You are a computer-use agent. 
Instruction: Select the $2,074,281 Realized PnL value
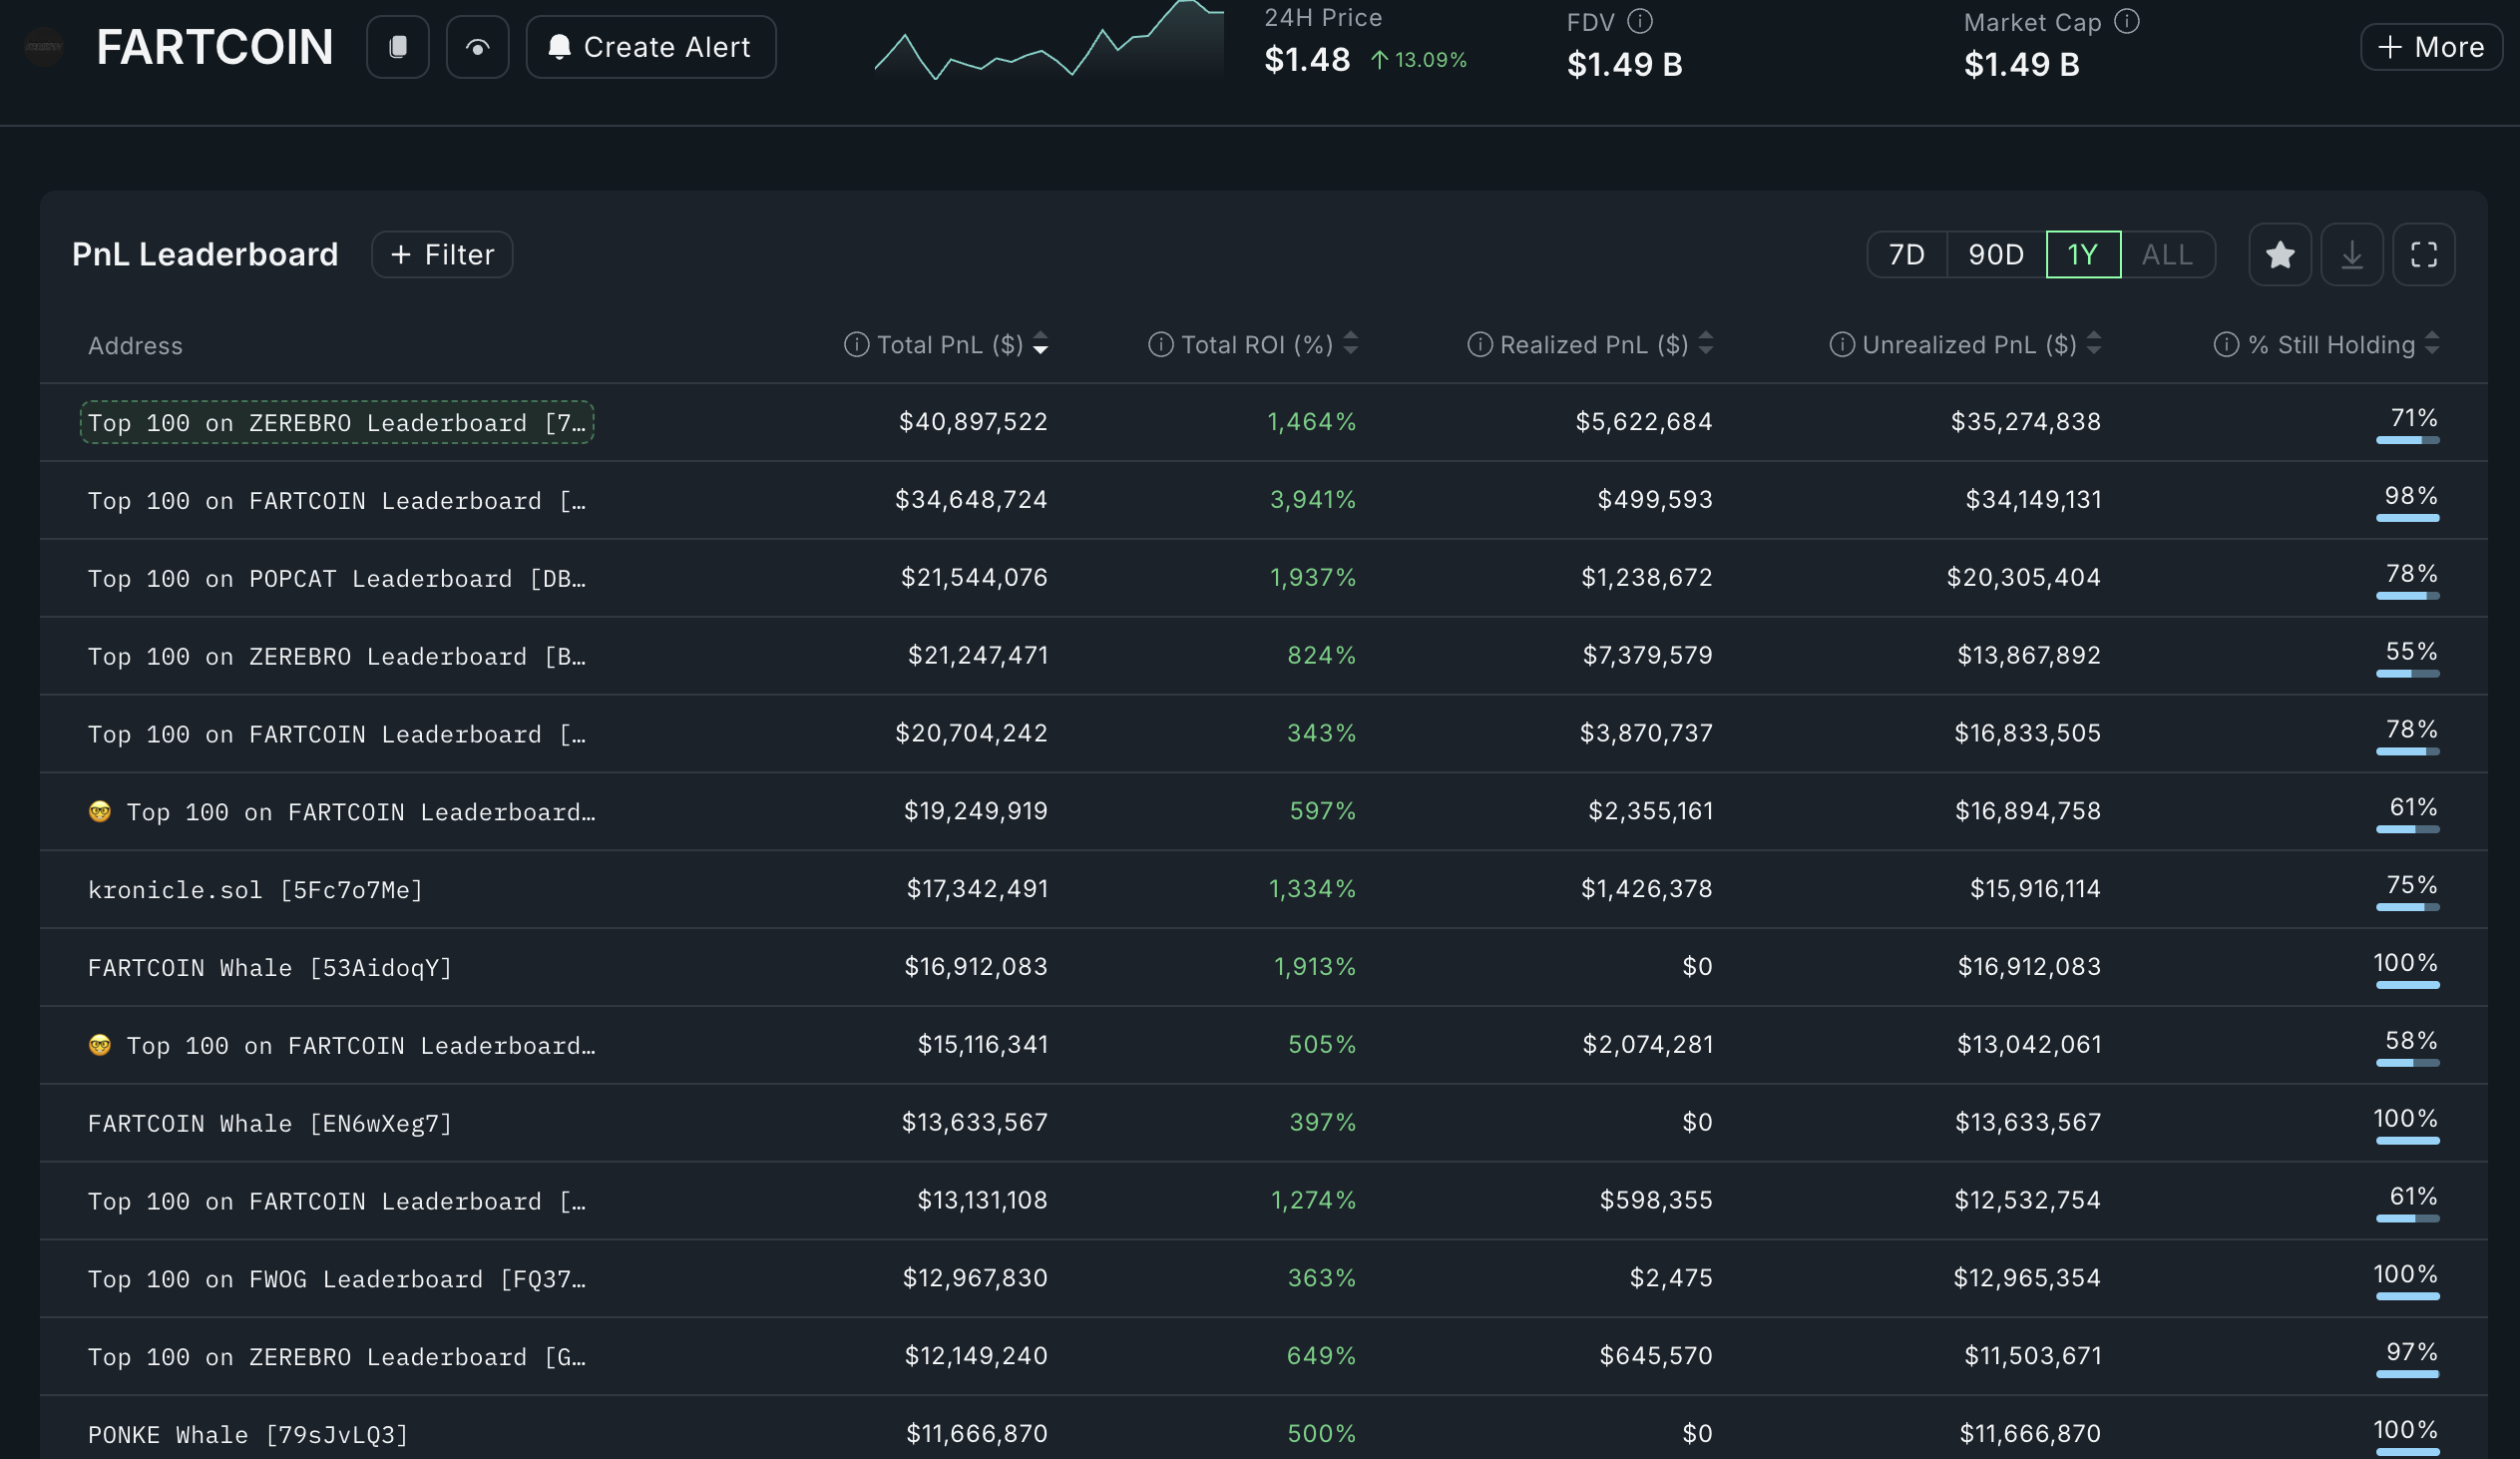tap(1648, 1045)
